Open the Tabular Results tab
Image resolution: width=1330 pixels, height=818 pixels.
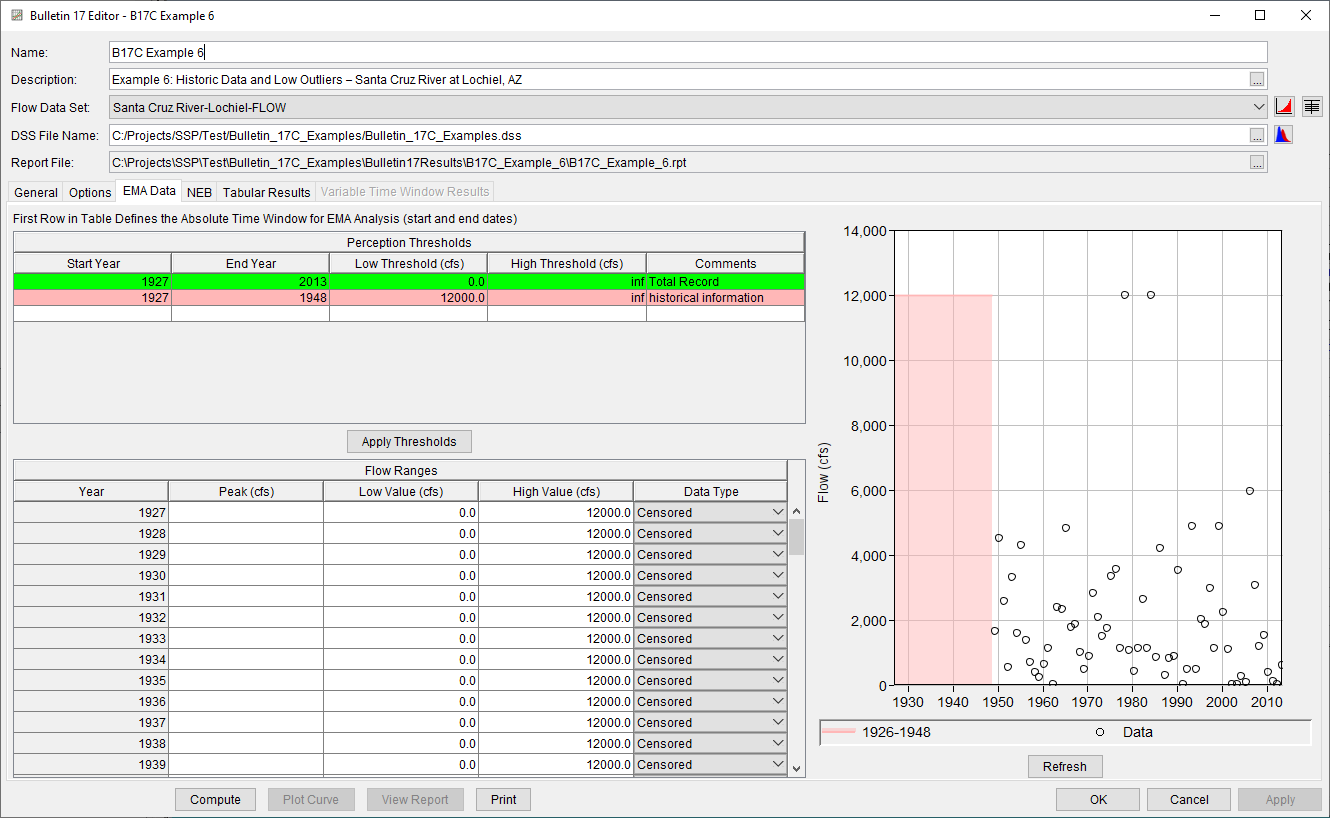point(266,192)
